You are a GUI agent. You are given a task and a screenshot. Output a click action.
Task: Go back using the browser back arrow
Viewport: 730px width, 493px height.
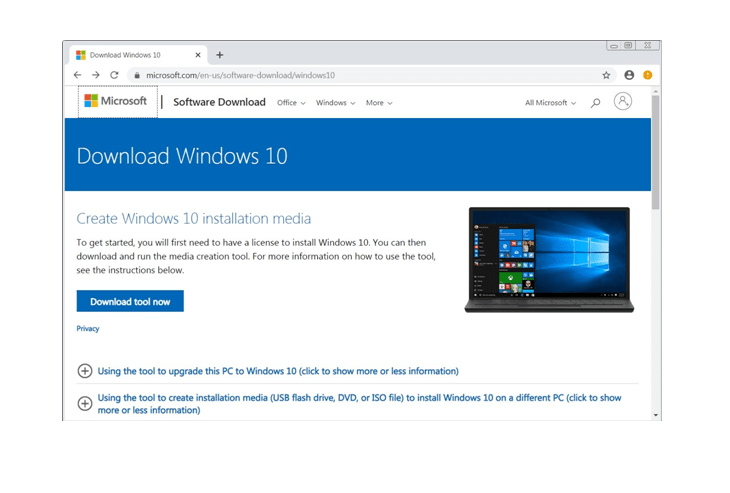[x=78, y=75]
